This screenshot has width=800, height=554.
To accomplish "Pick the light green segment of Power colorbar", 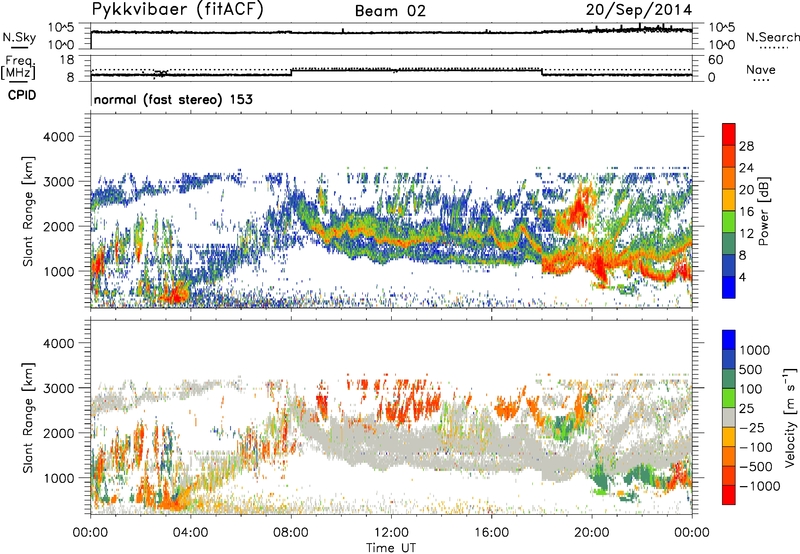I will coord(729,221).
